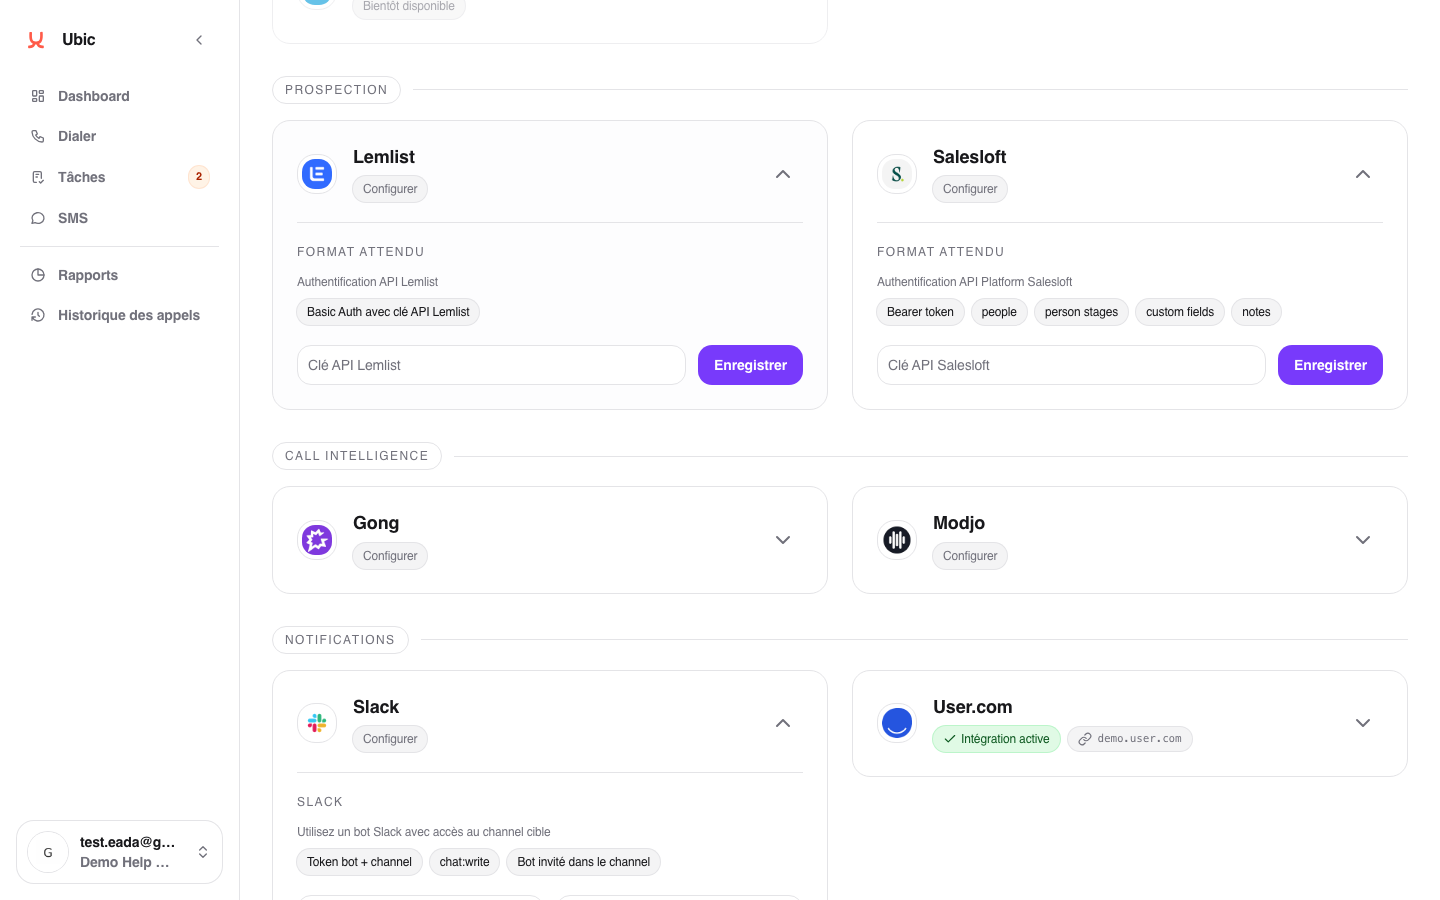The width and height of the screenshot is (1440, 900).
Task: Click the Rapports pie chart icon
Action: pos(38,275)
